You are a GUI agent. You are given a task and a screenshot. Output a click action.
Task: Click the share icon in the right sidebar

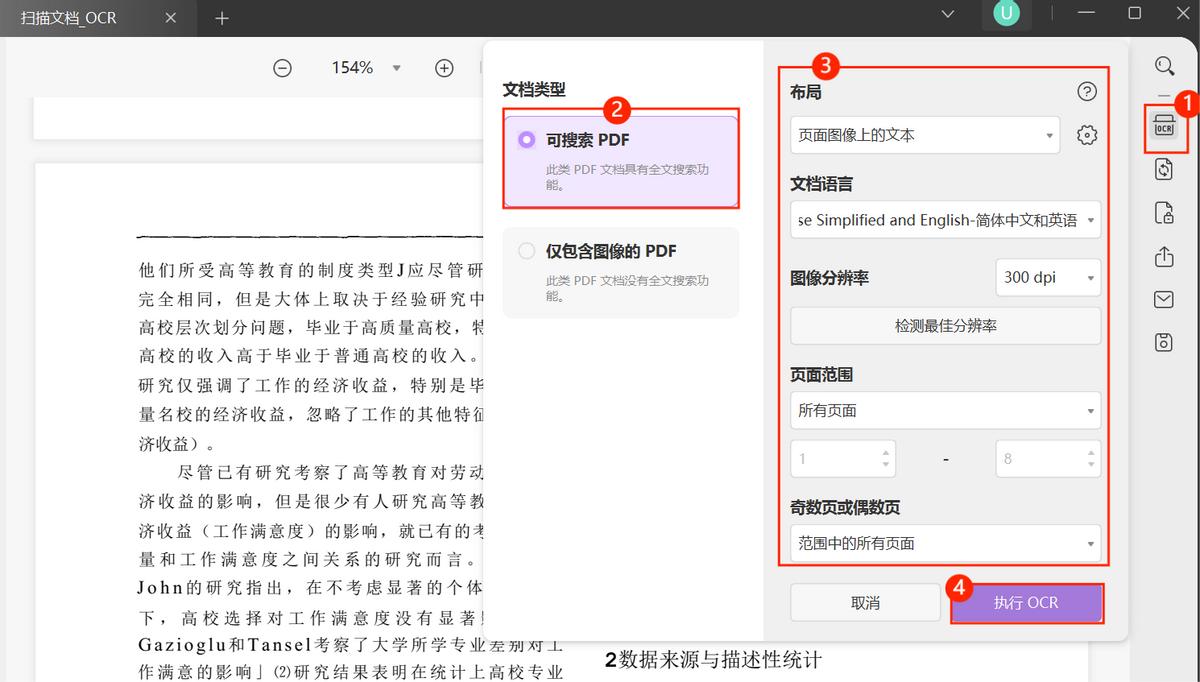tap(1163, 256)
